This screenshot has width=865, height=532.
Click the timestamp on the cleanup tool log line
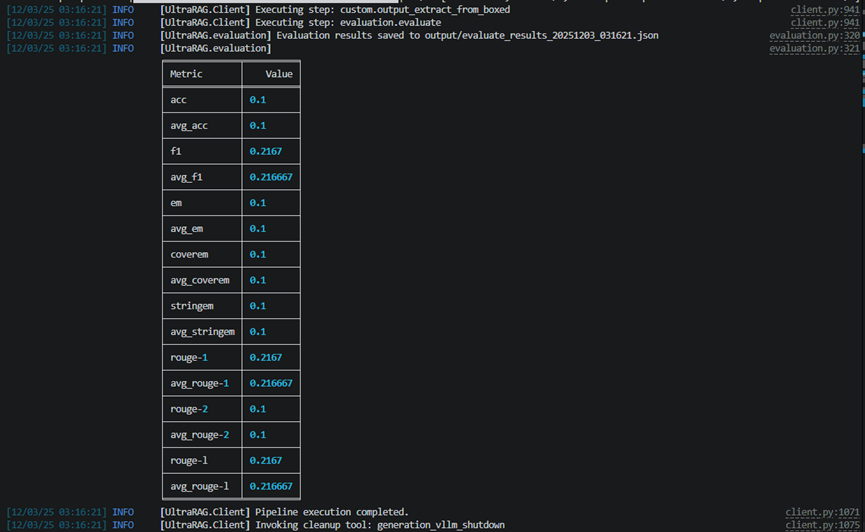(56, 525)
